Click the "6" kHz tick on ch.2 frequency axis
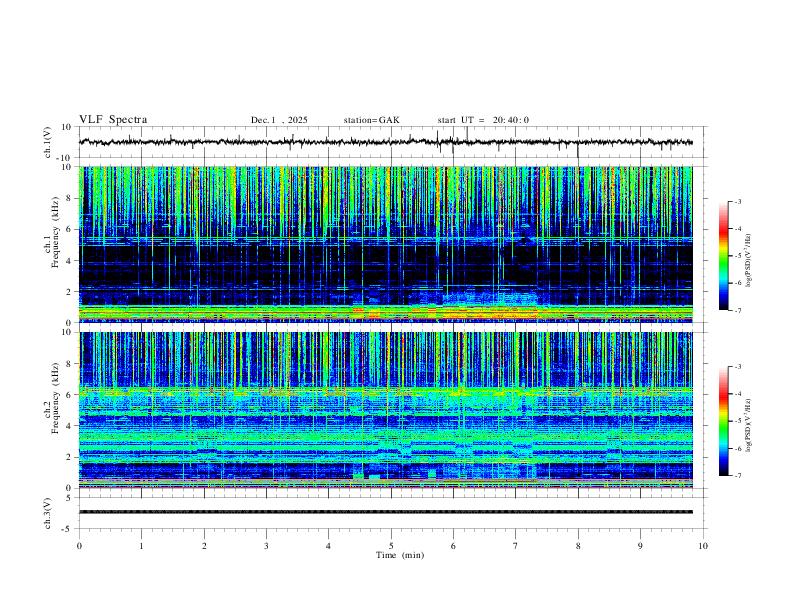The height and width of the screenshot is (612, 792). click(x=70, y=394)
